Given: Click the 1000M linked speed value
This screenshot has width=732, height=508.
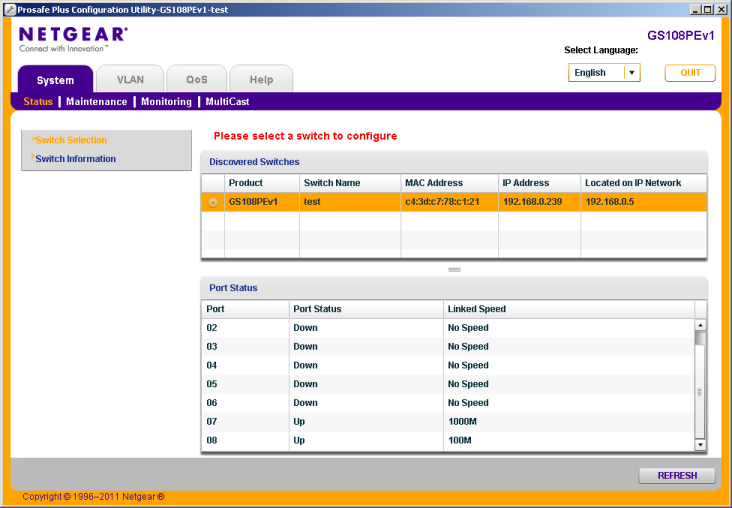Looking at the screenshot, I should (x=462, y=422).
